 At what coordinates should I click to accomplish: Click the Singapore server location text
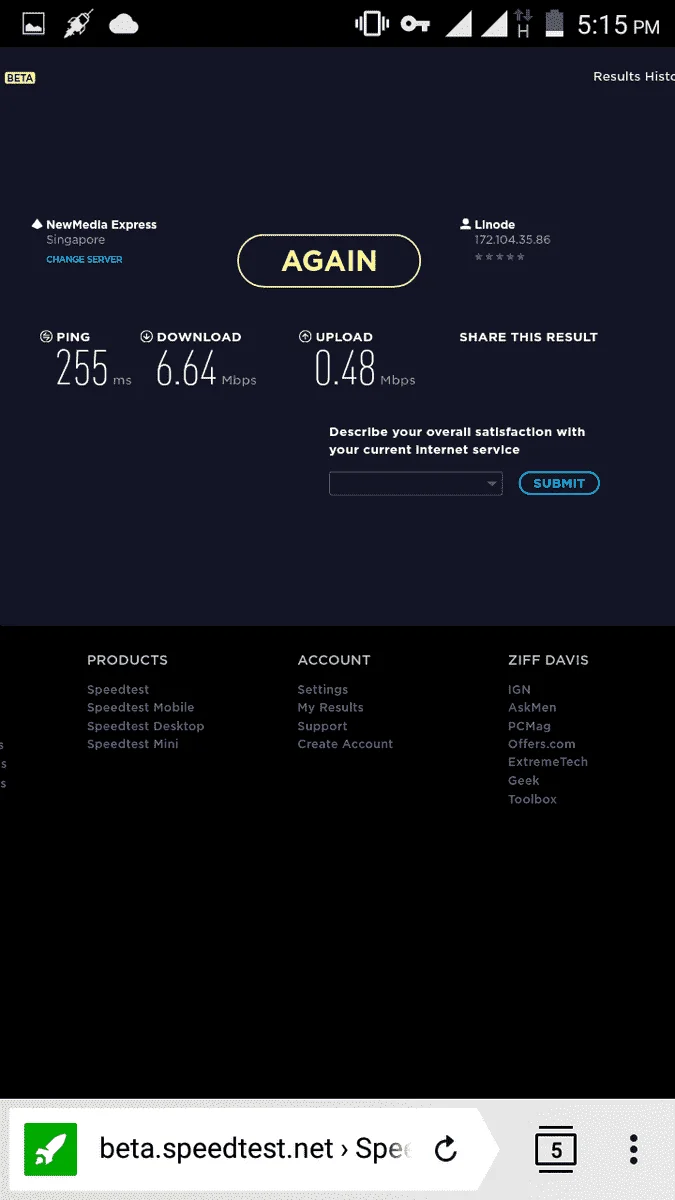point(76,241)
